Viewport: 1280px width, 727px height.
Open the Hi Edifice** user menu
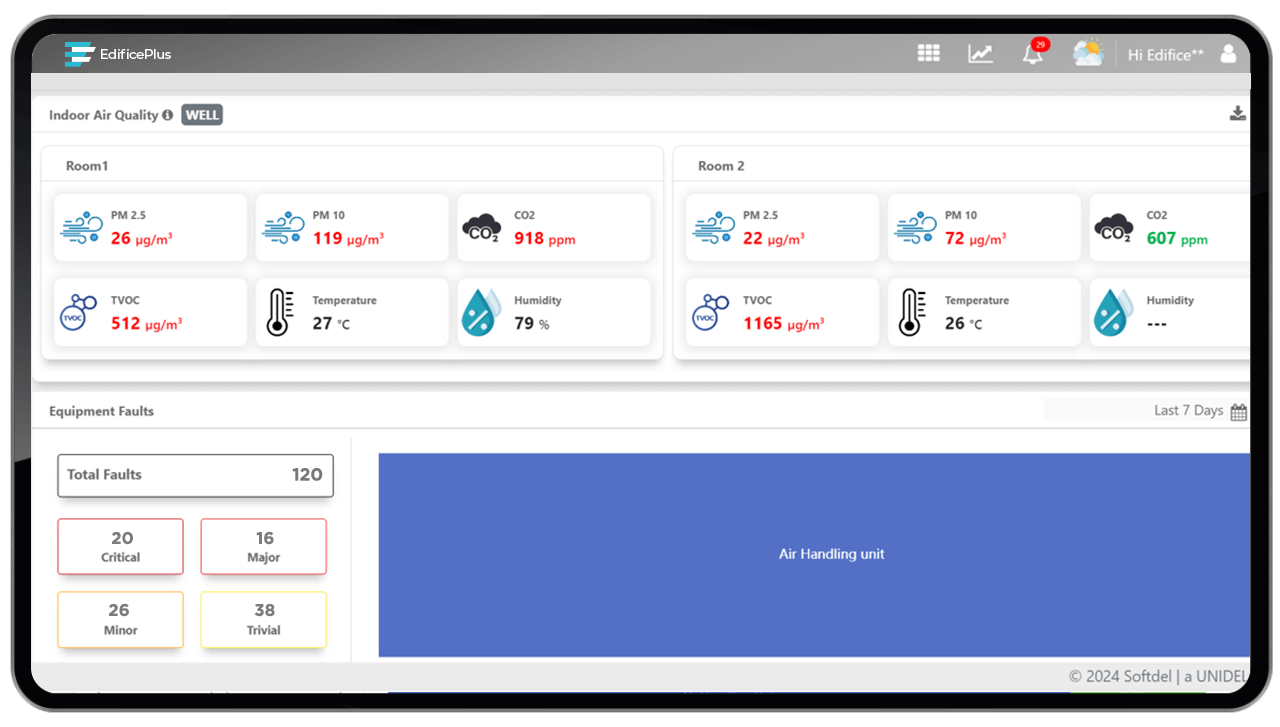(1166, 55)
